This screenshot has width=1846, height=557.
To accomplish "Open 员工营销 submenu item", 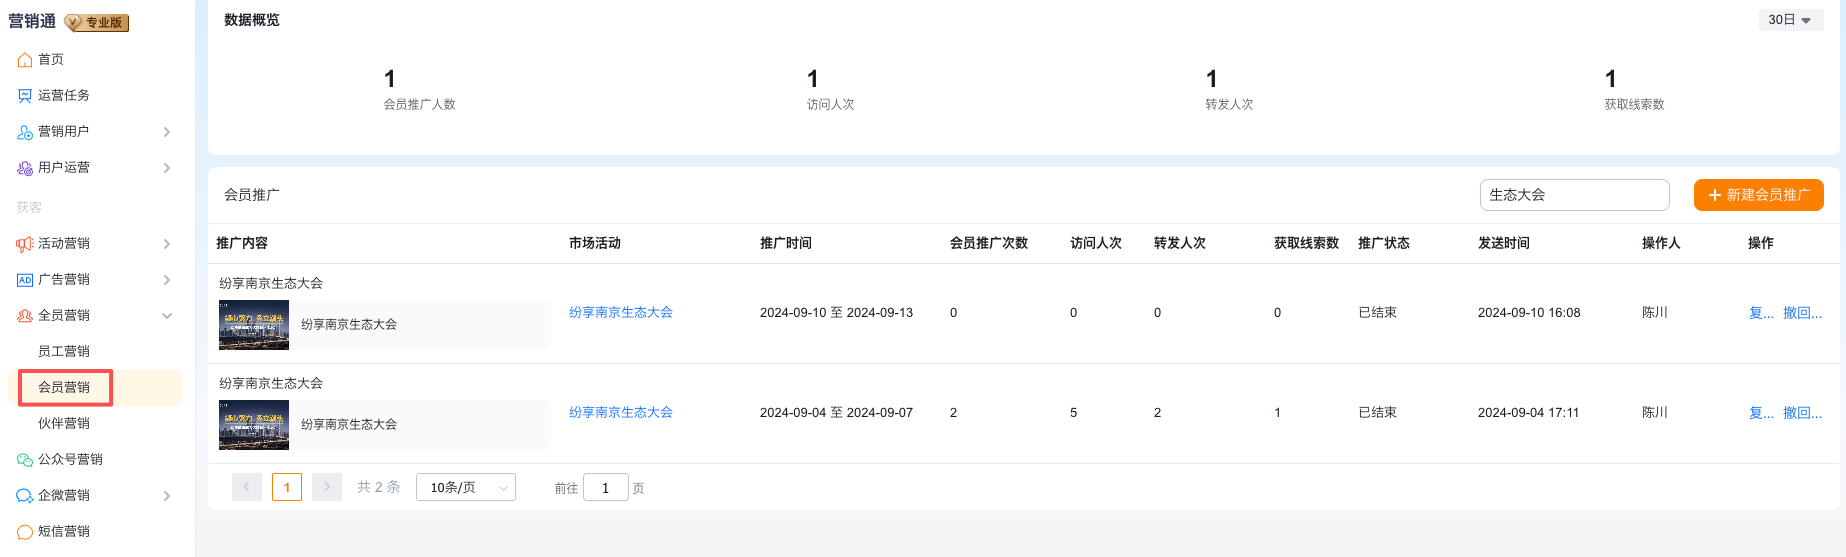I will pos(64,351).
